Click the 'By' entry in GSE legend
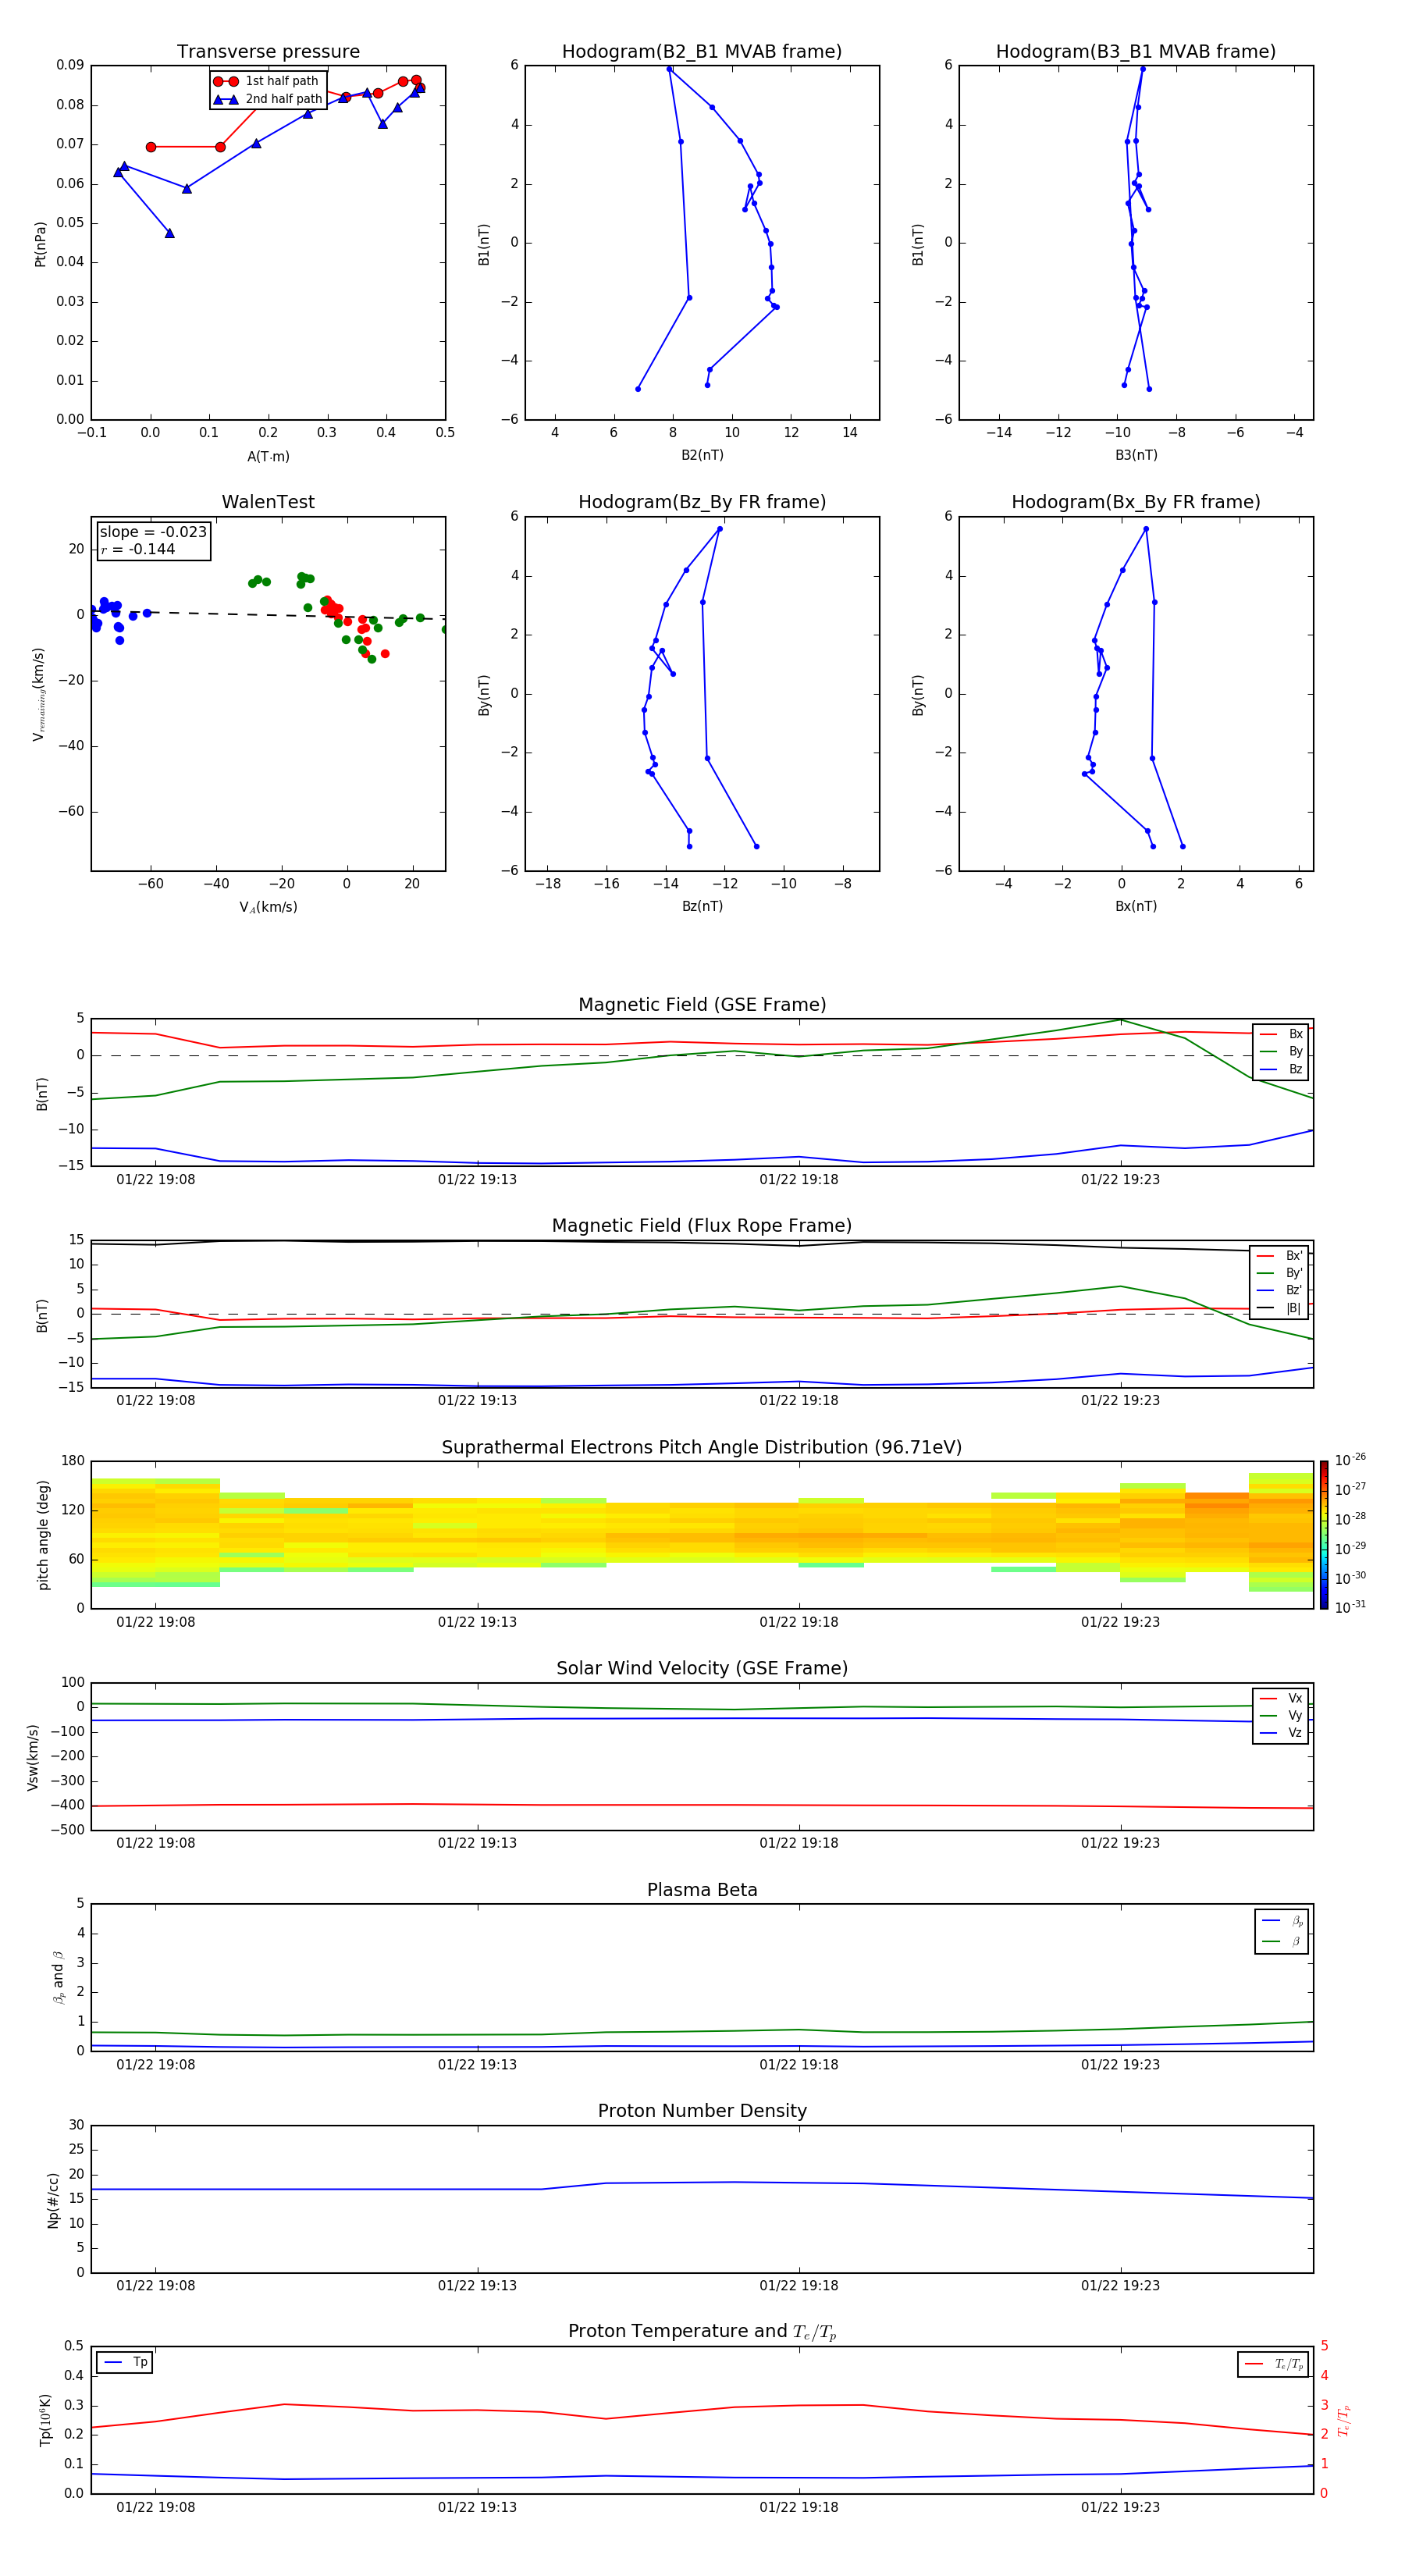 tap(1282, 1051)
